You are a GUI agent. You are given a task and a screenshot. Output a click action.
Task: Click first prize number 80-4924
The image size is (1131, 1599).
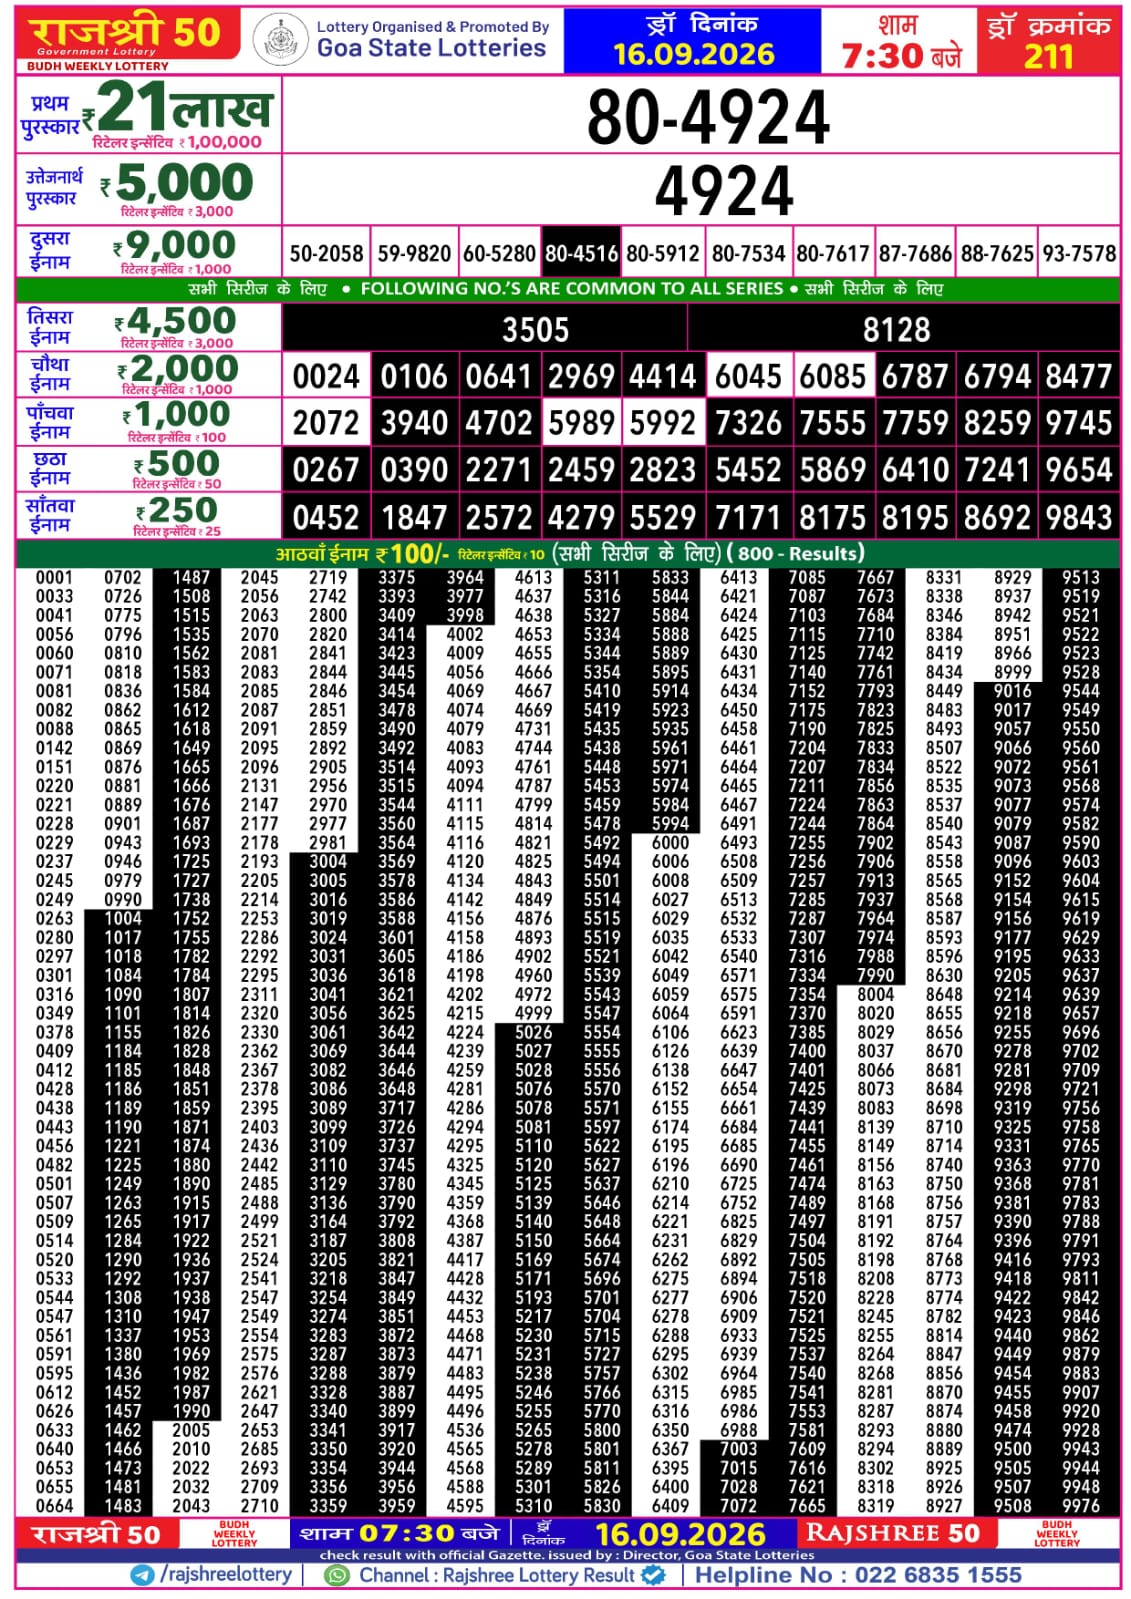[708, 117]
